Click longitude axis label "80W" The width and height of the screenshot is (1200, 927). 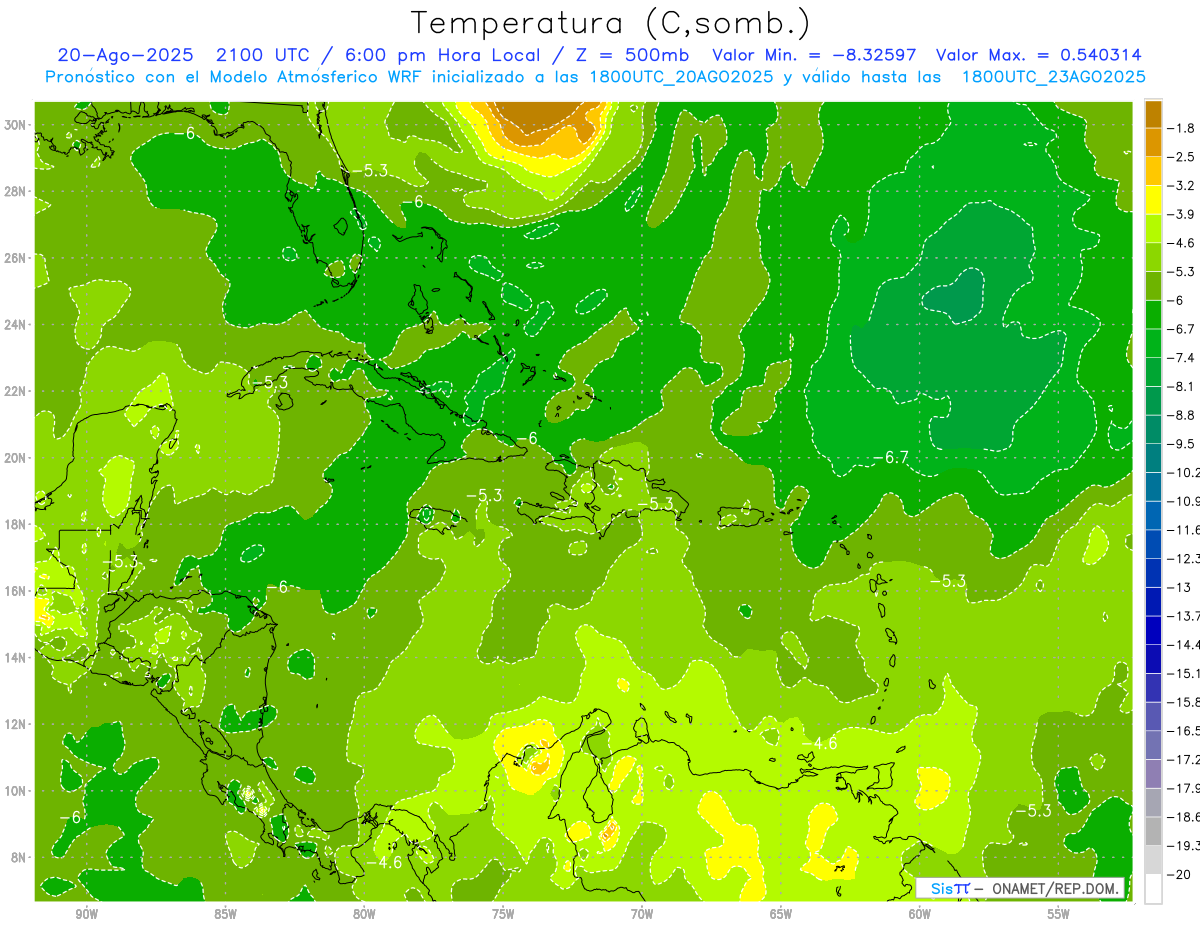click(364, 914)
